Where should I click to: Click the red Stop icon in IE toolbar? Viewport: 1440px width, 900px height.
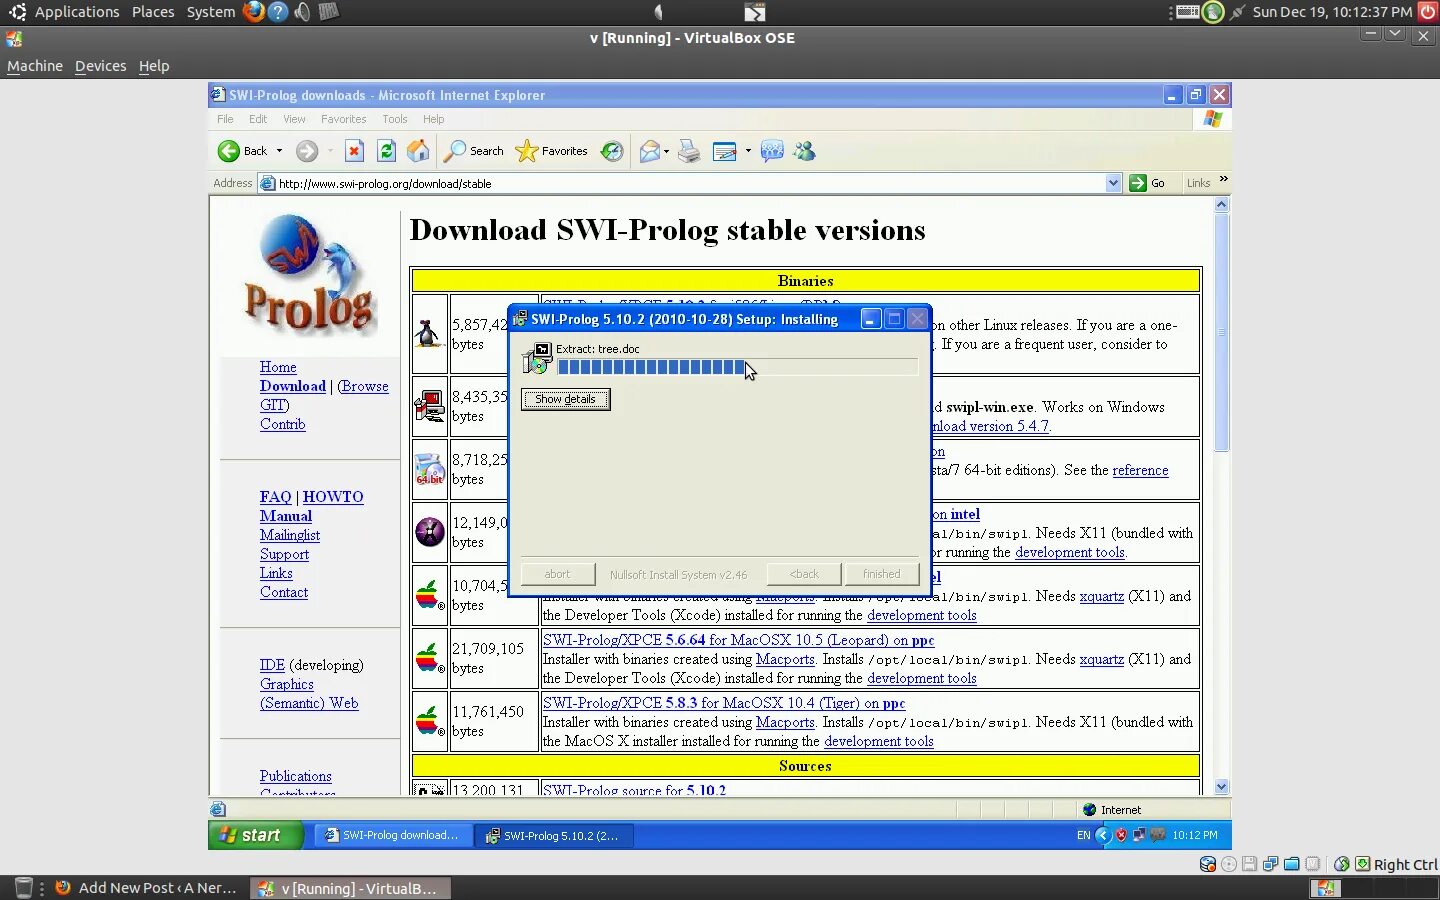click(x=354, y=151)
